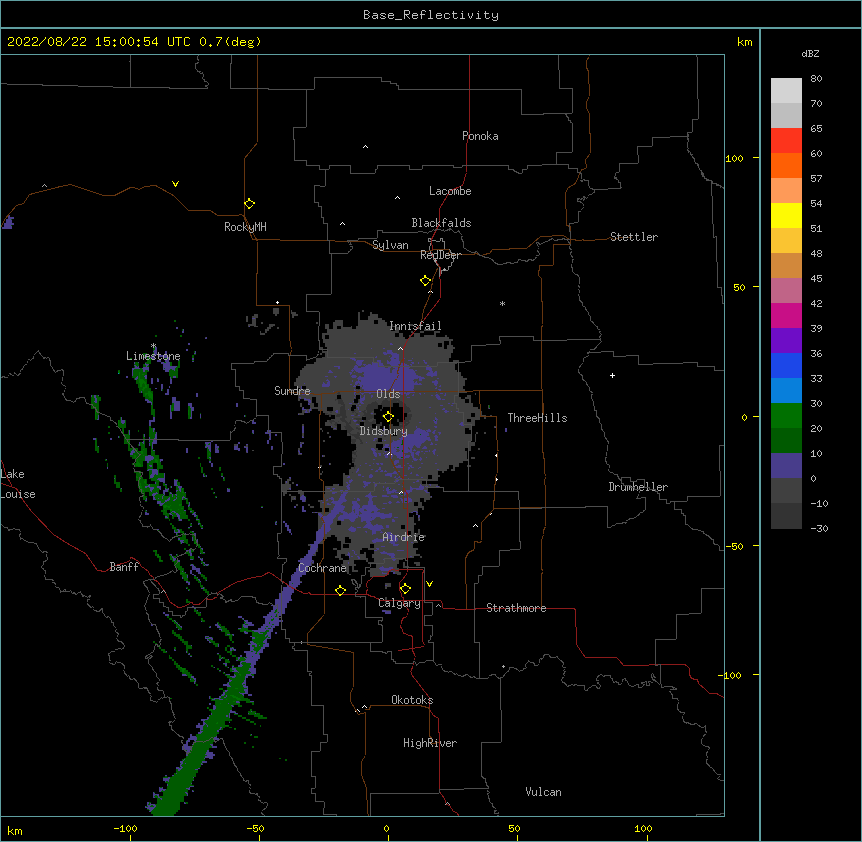
Task: Click the Limestone label
Action: point(153,356)
